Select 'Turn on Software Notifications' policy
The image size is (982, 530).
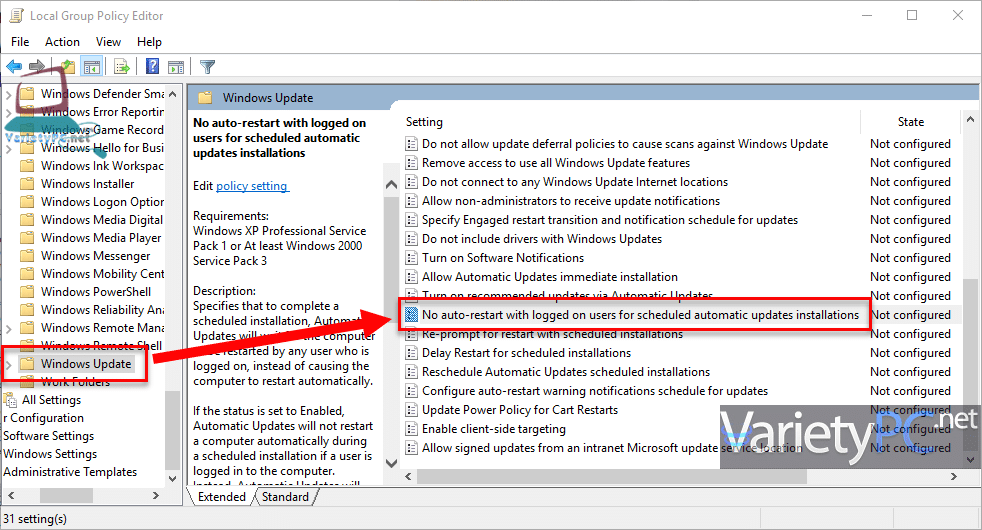503,258
